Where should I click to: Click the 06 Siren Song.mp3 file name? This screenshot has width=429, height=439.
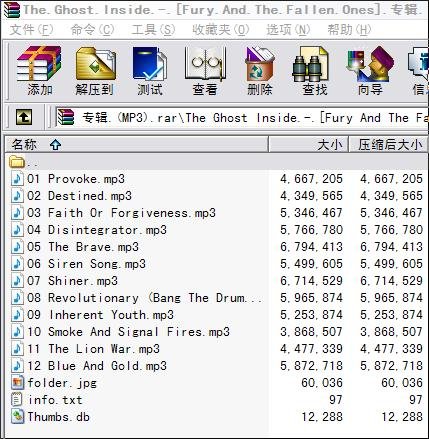coord(86,264)
